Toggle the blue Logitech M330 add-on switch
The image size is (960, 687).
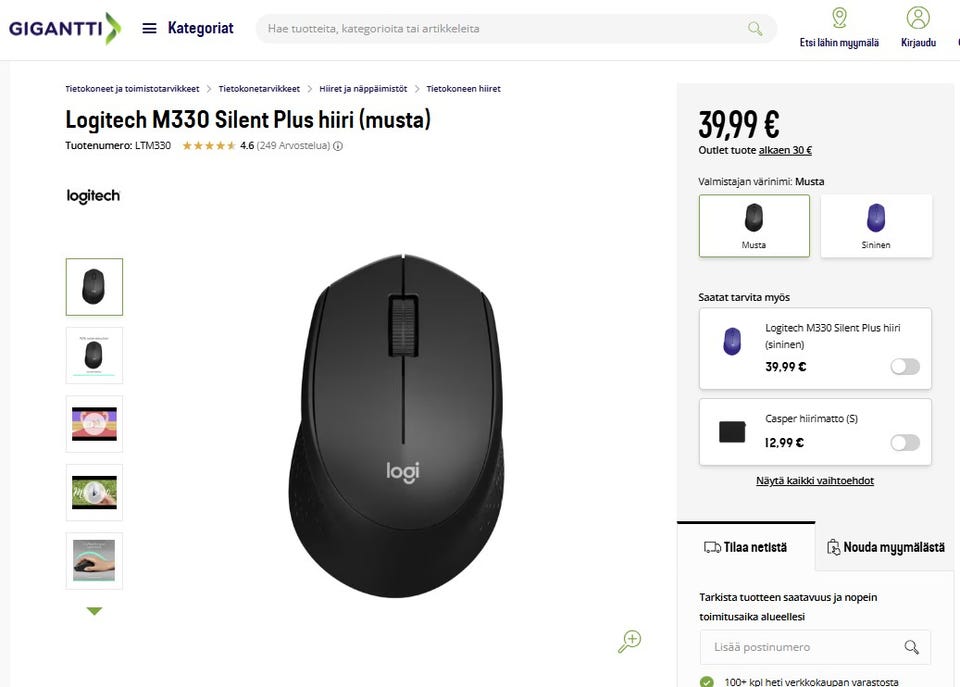tap(904, 367)
